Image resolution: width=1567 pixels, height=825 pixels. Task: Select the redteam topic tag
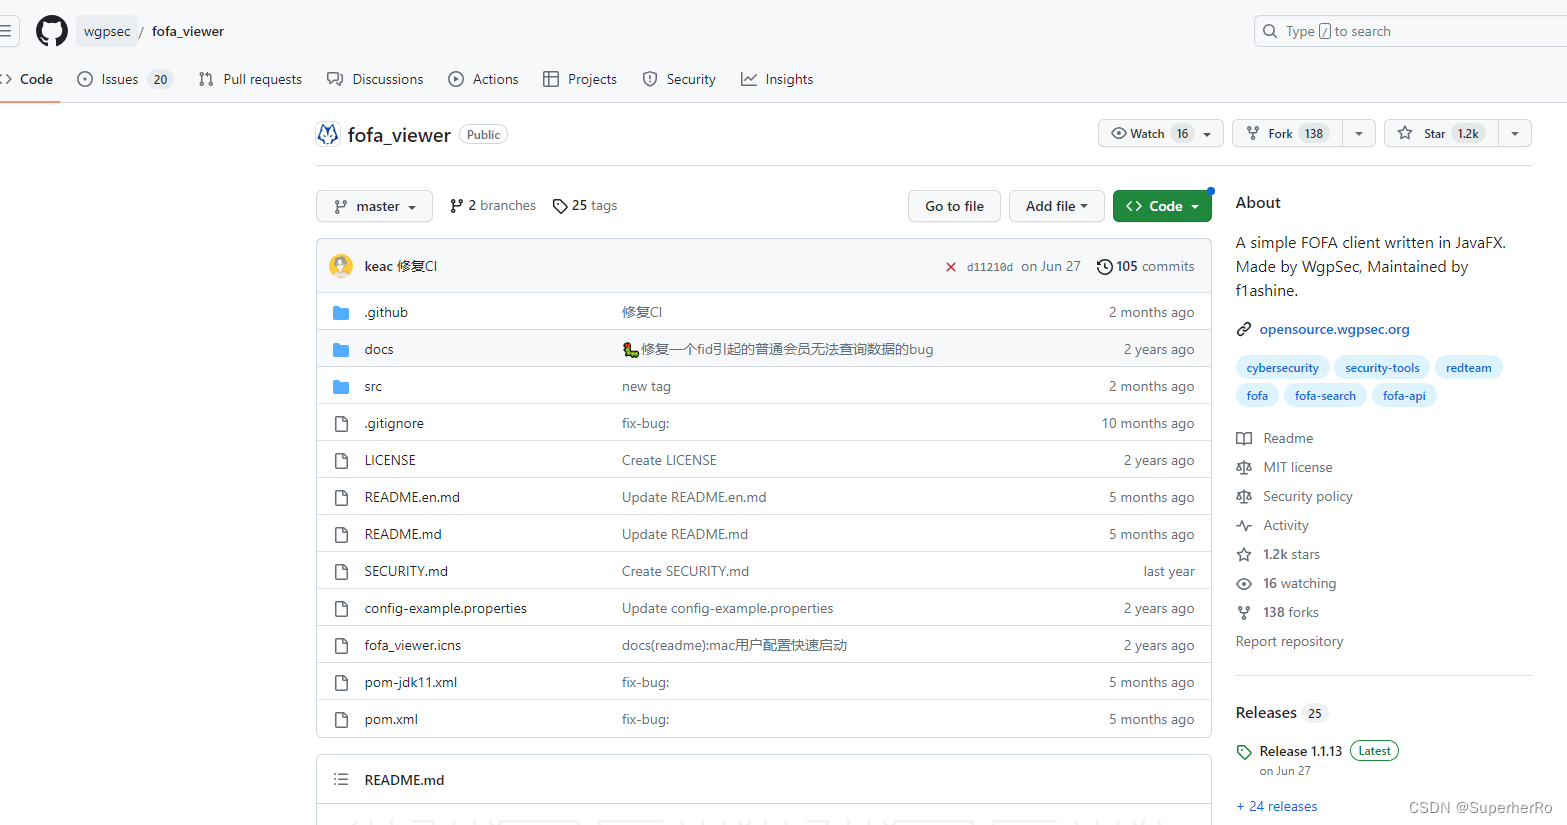tap(1468, 368)
